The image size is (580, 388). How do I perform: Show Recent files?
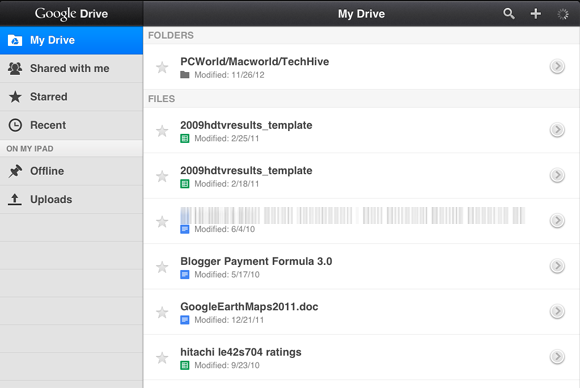click(71, 125)
